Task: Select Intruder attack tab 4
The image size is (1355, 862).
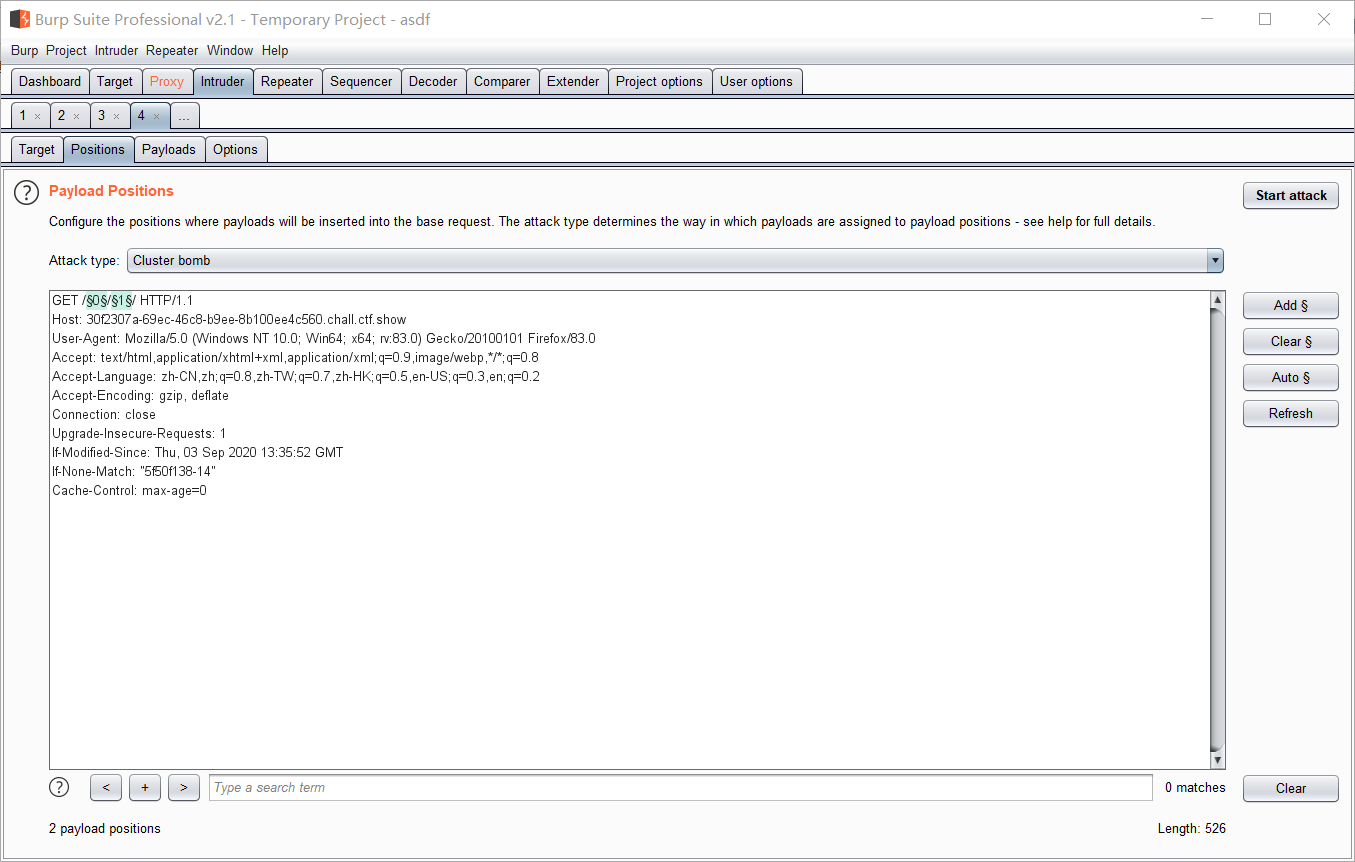Action: (x=141, y=116)
